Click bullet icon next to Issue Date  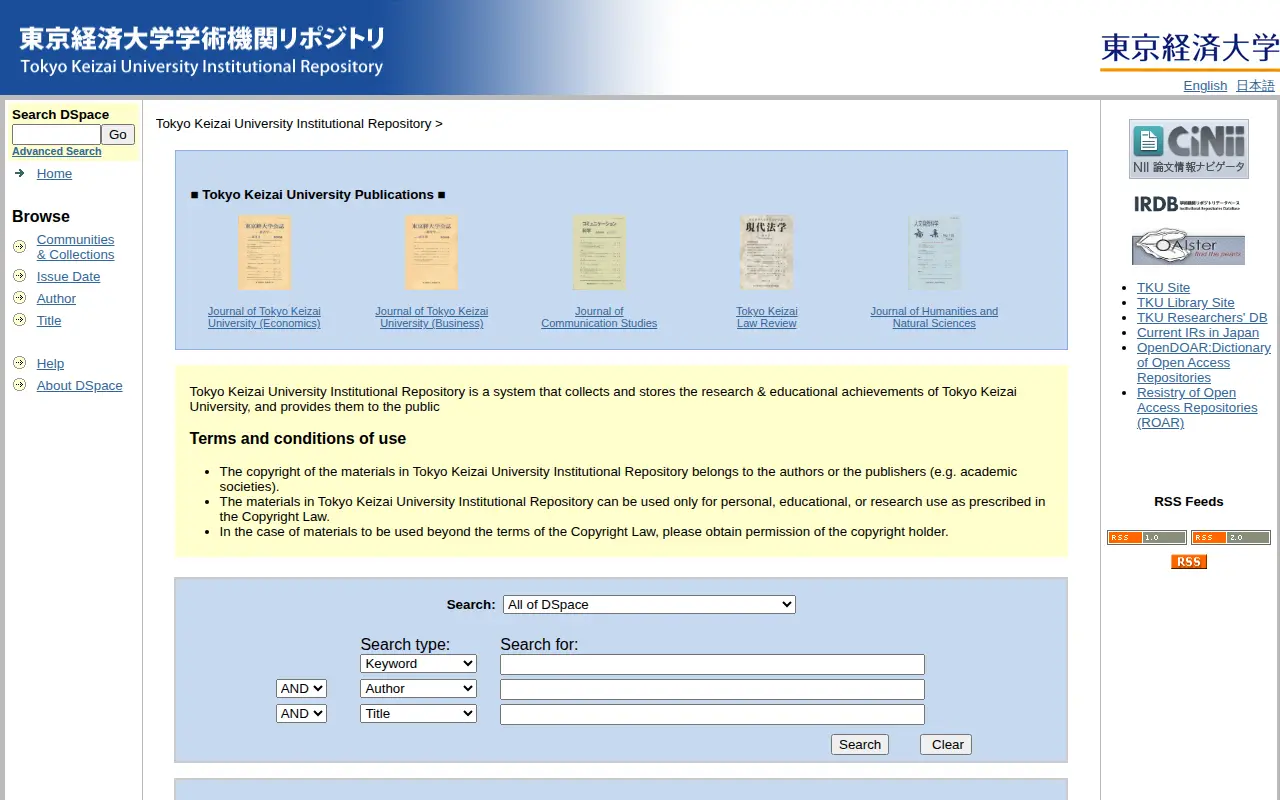point(19,276)
